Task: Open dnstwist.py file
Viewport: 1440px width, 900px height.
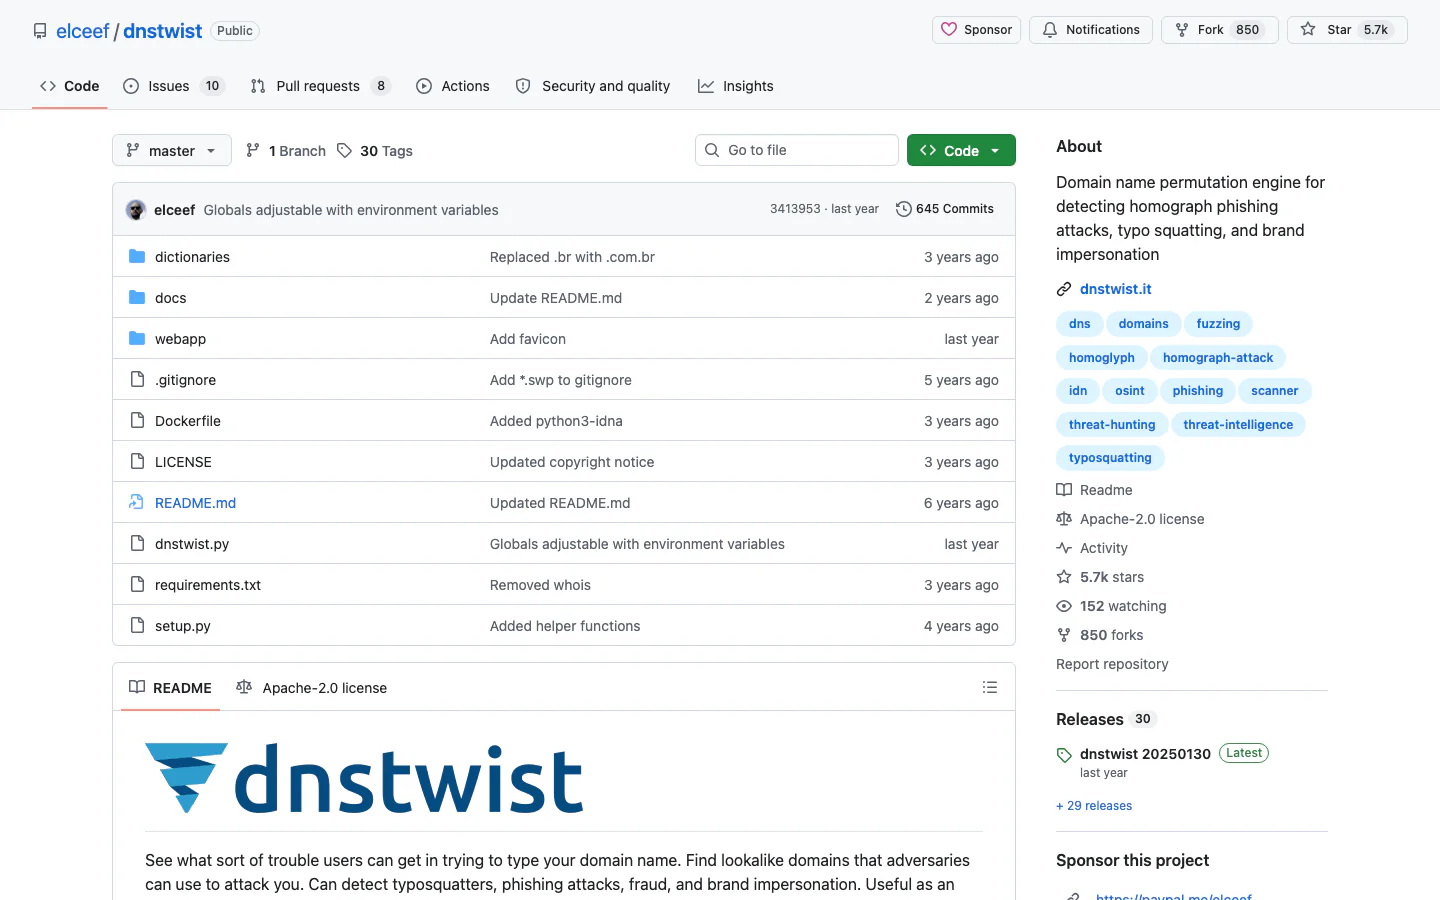Action: pyautogui.click(x=192, y=544)
